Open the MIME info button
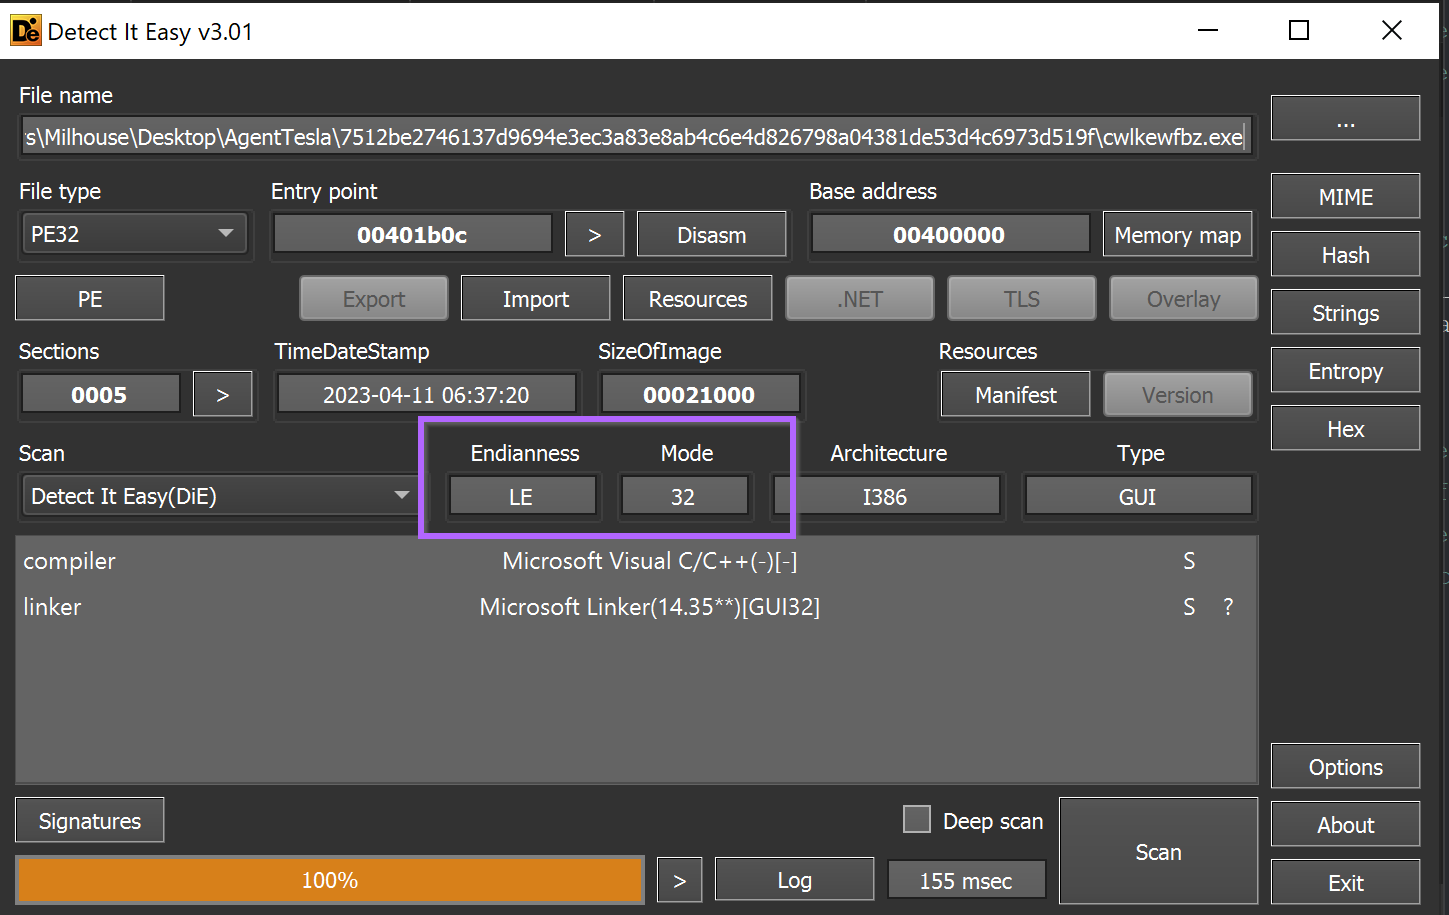Image resolution: width=1449 pixels, height=915 pixels. (1345, 196)
